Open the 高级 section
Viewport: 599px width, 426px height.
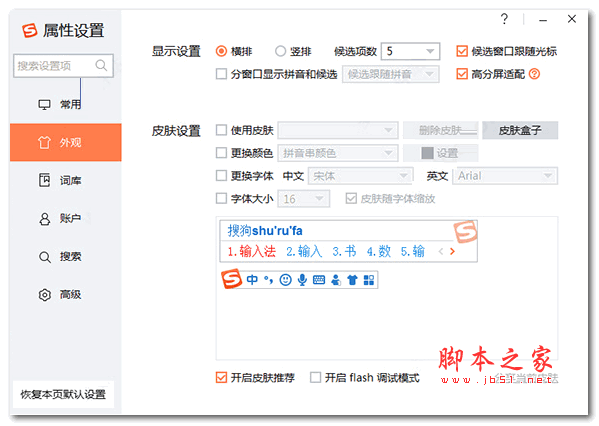65,295
